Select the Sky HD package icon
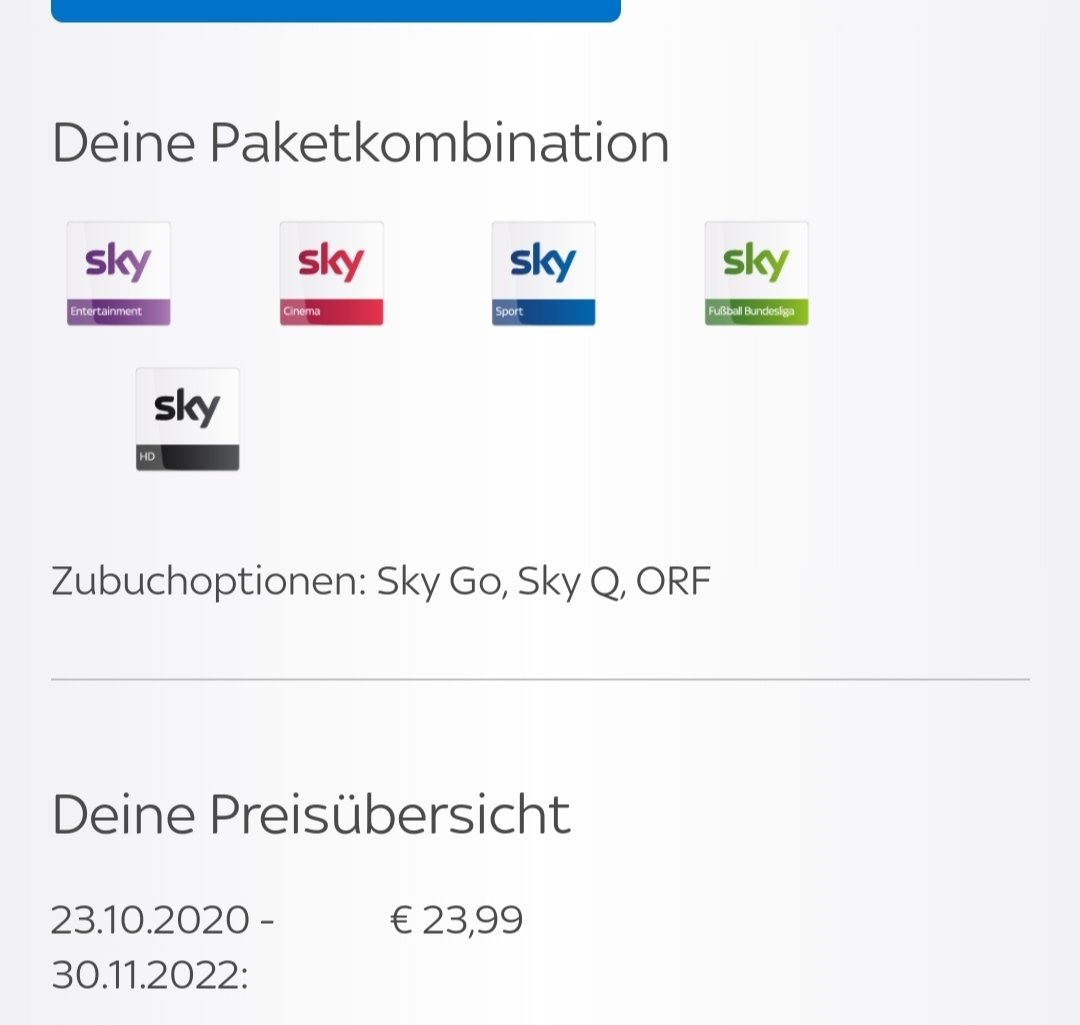Screen dimensions: 1080x1025 [x=187, y=420]
